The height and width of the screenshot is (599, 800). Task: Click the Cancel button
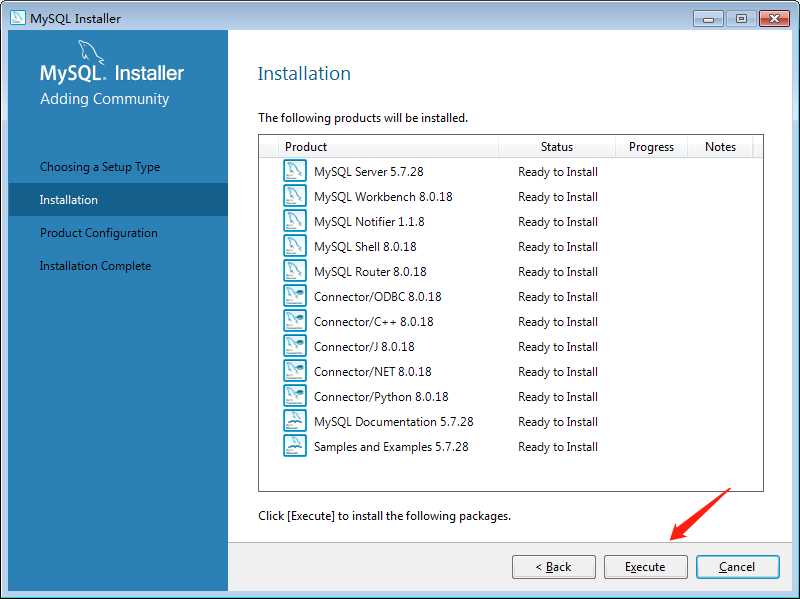pos(737,567)
